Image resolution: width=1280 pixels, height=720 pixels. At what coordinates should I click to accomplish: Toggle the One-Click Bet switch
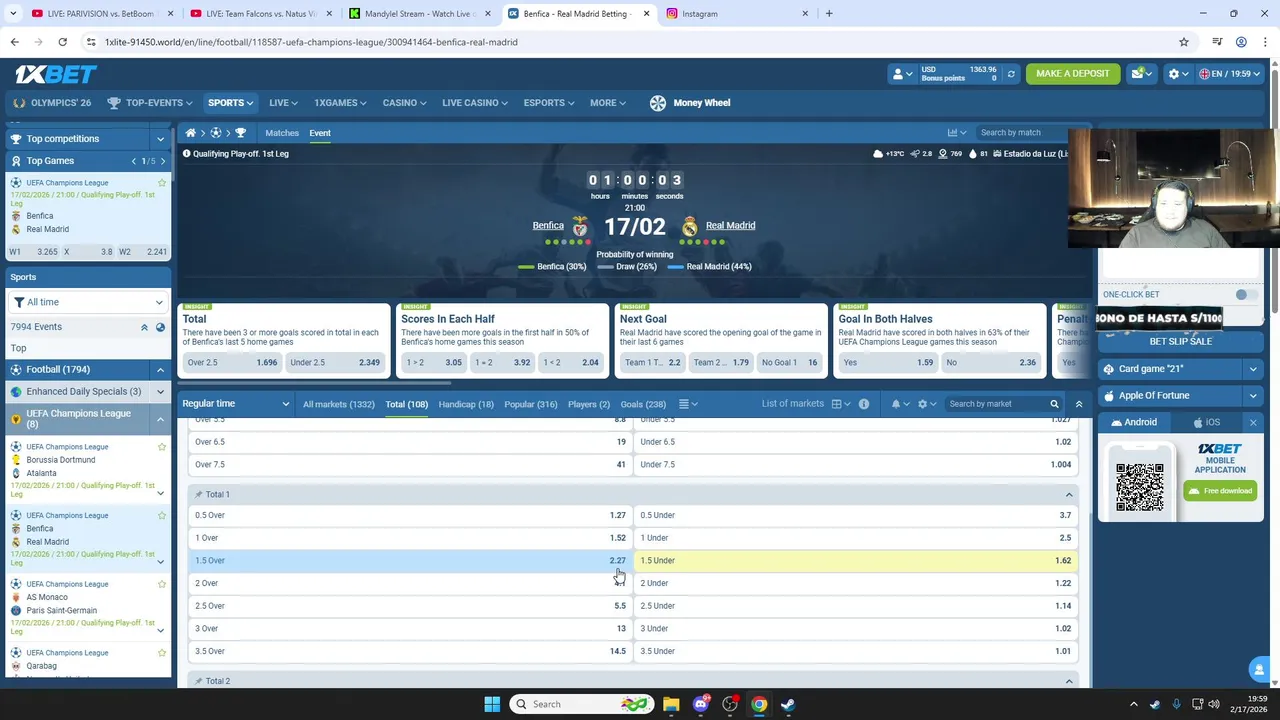1245,295
